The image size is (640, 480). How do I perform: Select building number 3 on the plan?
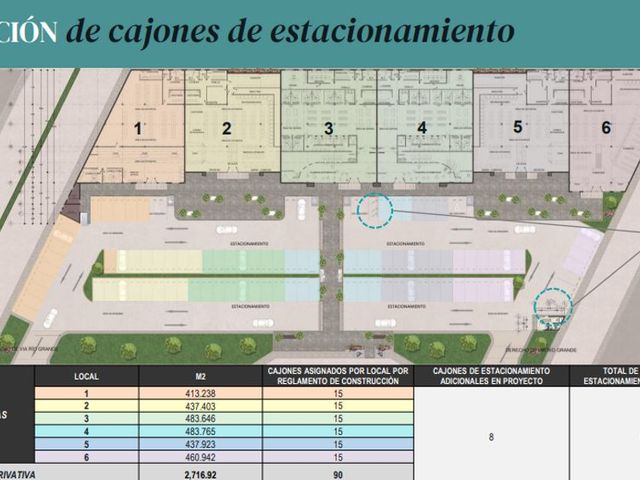[x=329, y=129]
